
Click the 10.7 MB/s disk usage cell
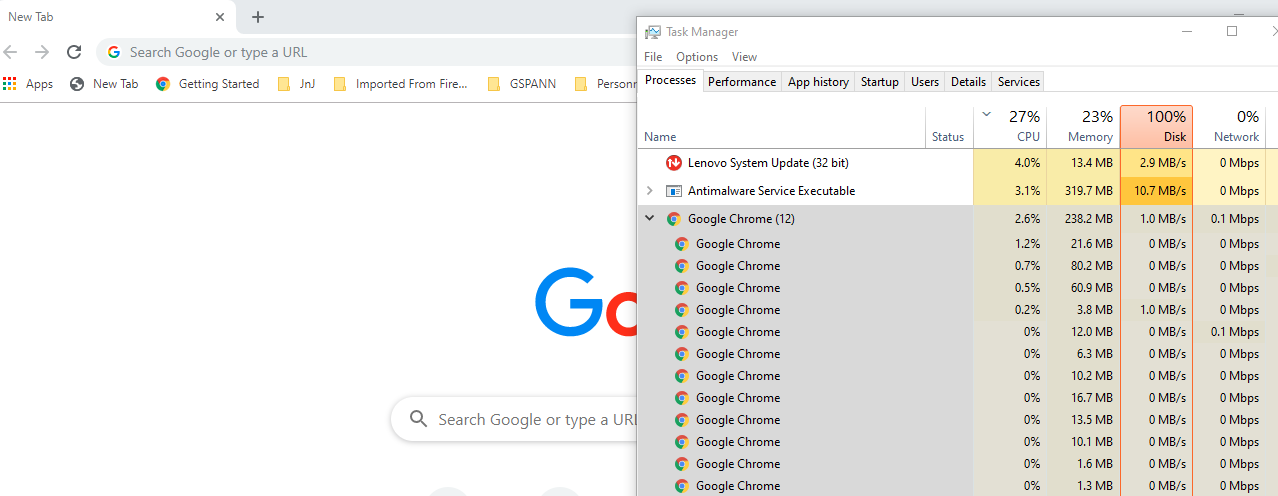pos(1156,191)
